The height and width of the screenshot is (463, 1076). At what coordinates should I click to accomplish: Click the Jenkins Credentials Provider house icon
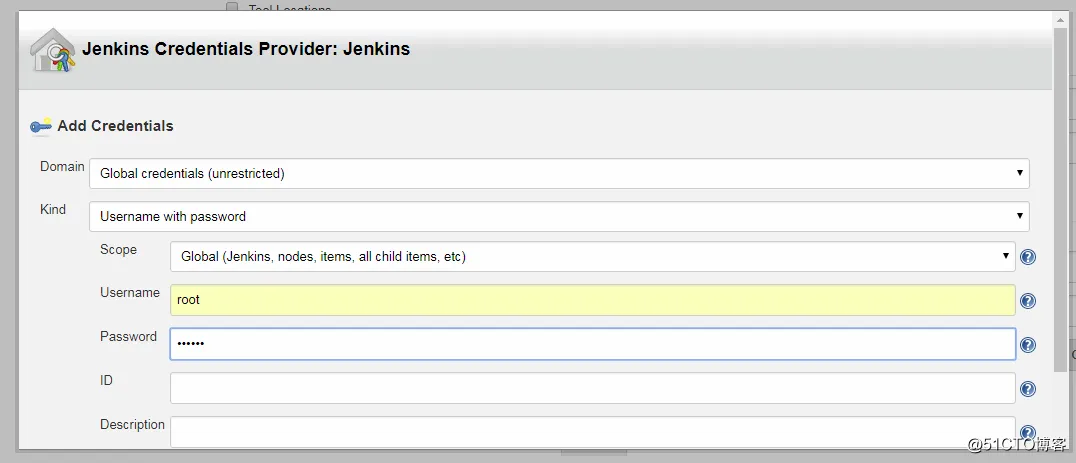pos(52,49)
